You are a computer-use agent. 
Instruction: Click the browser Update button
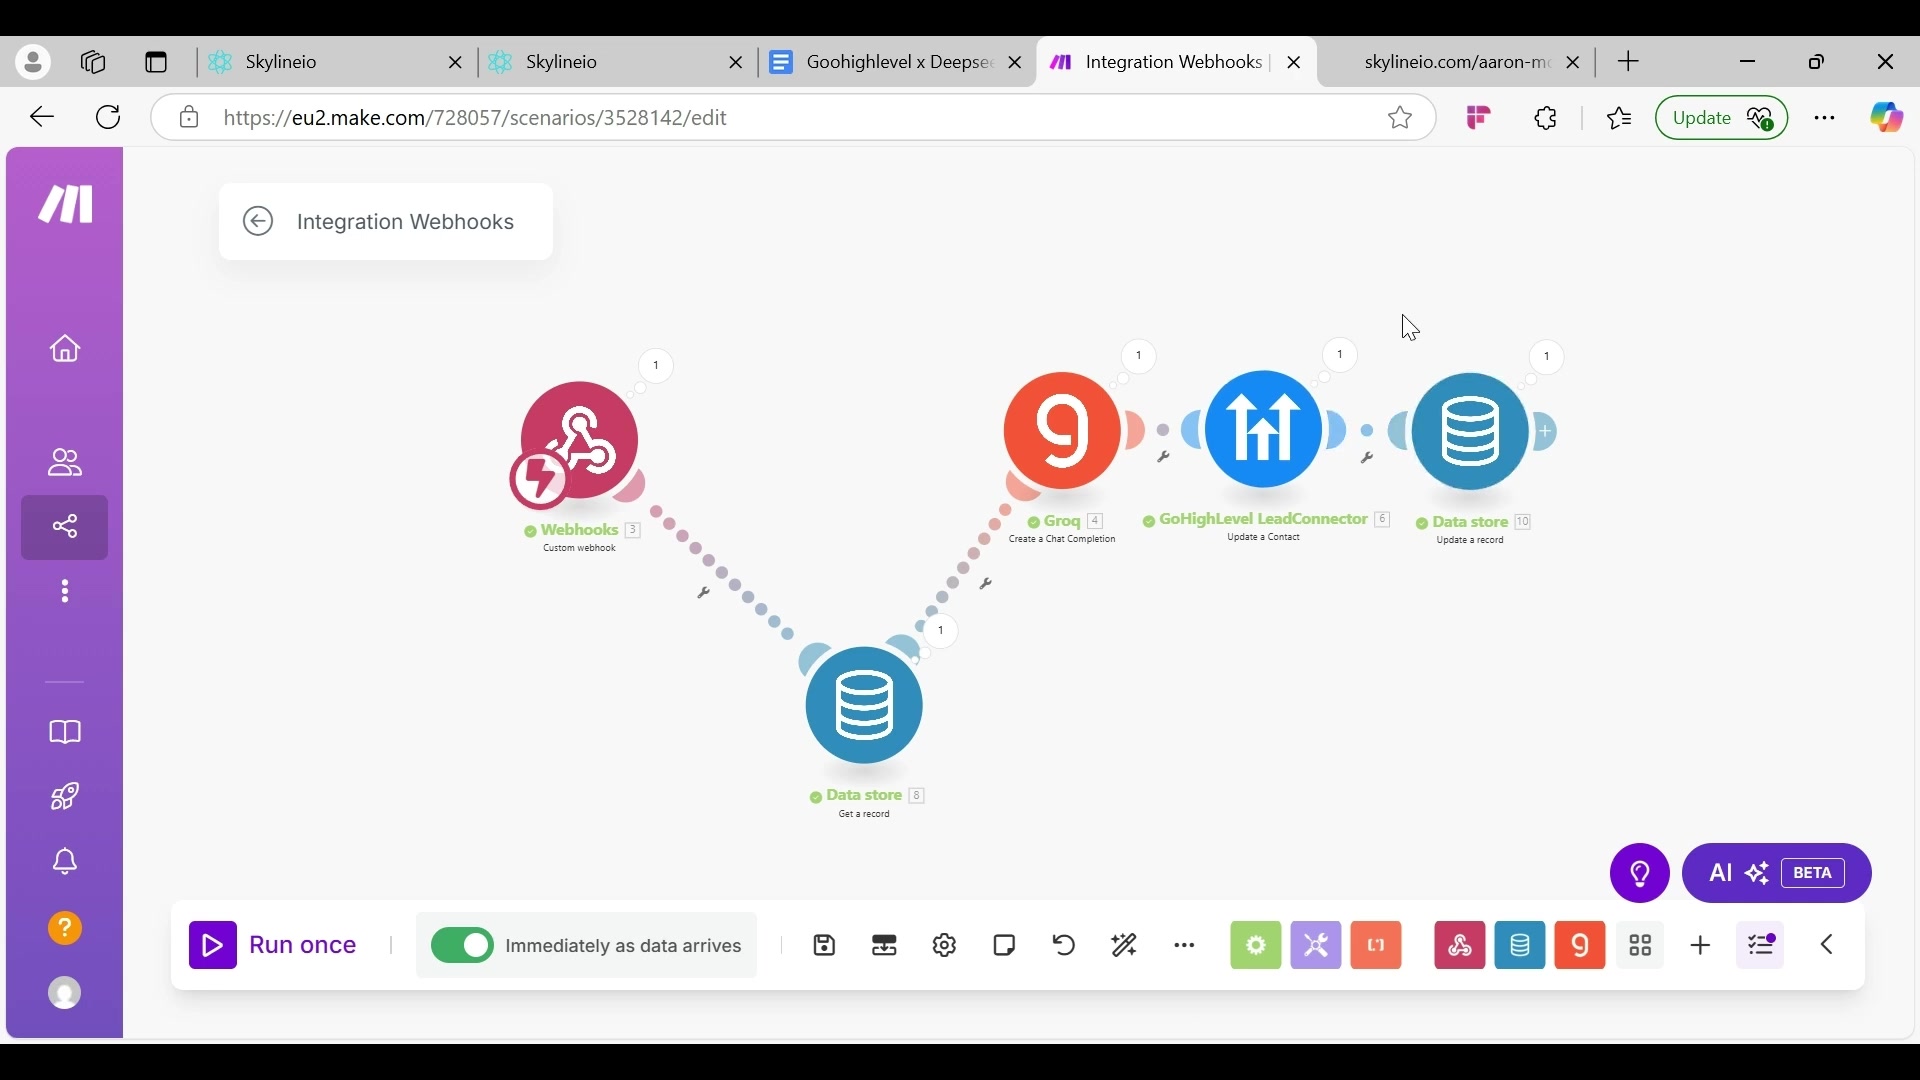(x=1723, y=118)
